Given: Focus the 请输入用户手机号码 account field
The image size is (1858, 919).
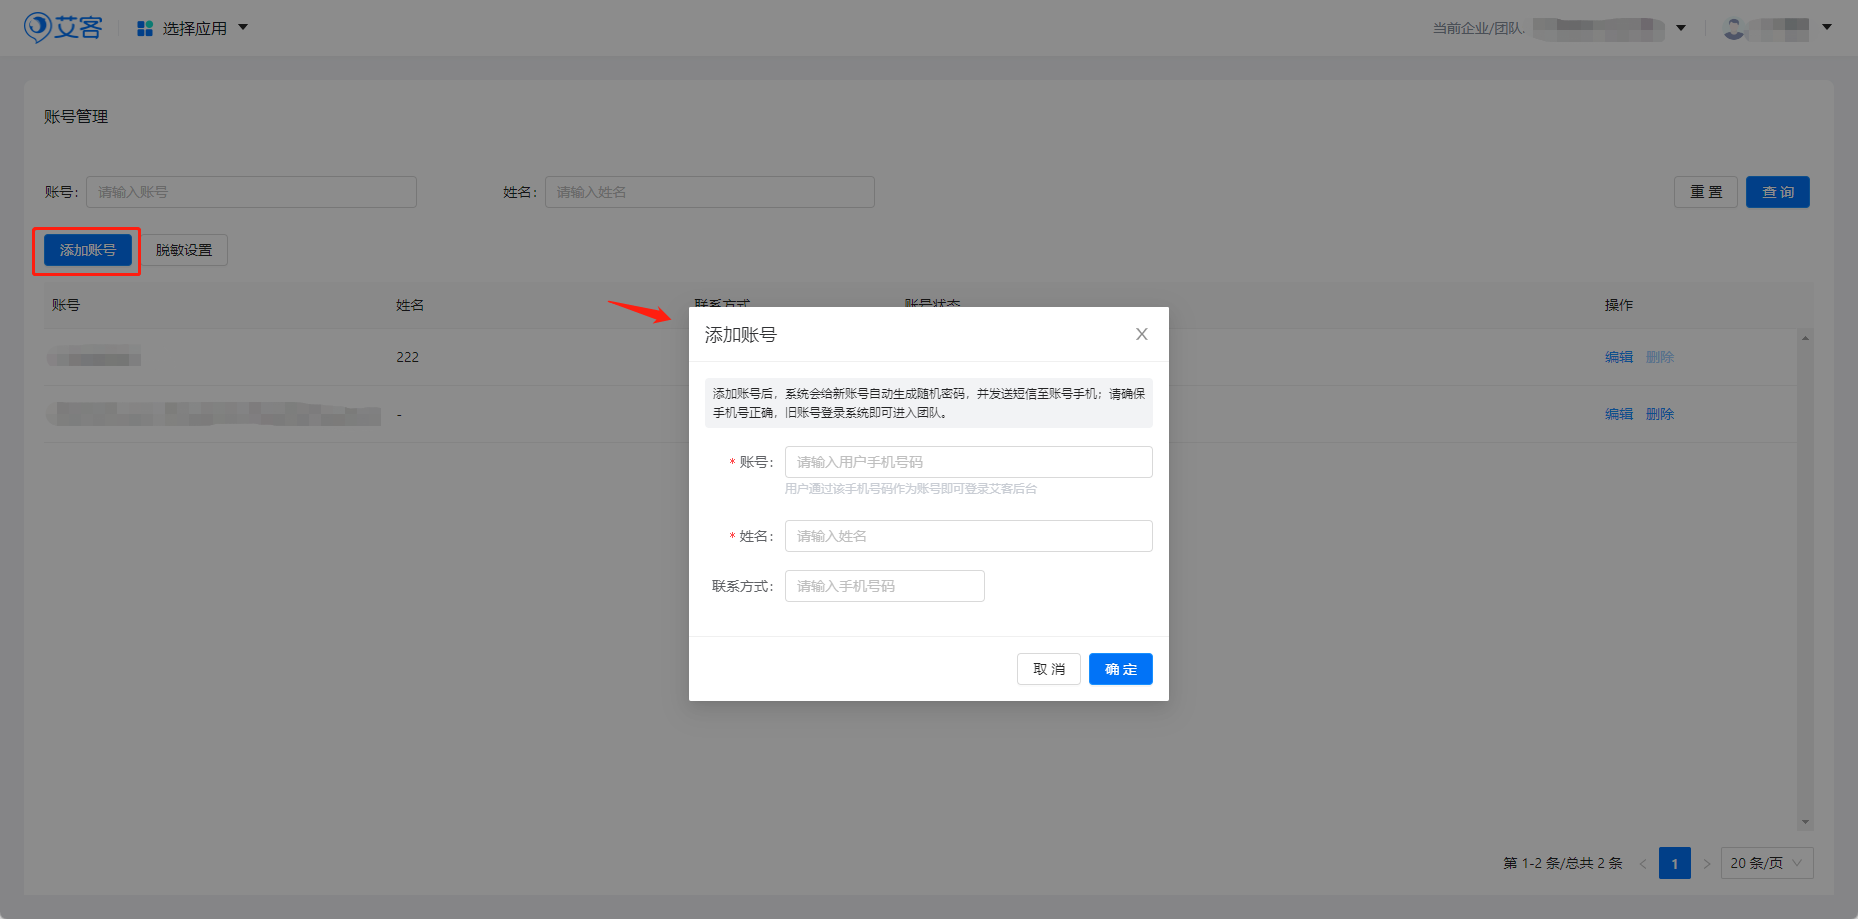Looking at the screenshot, I should coord(968,462).
